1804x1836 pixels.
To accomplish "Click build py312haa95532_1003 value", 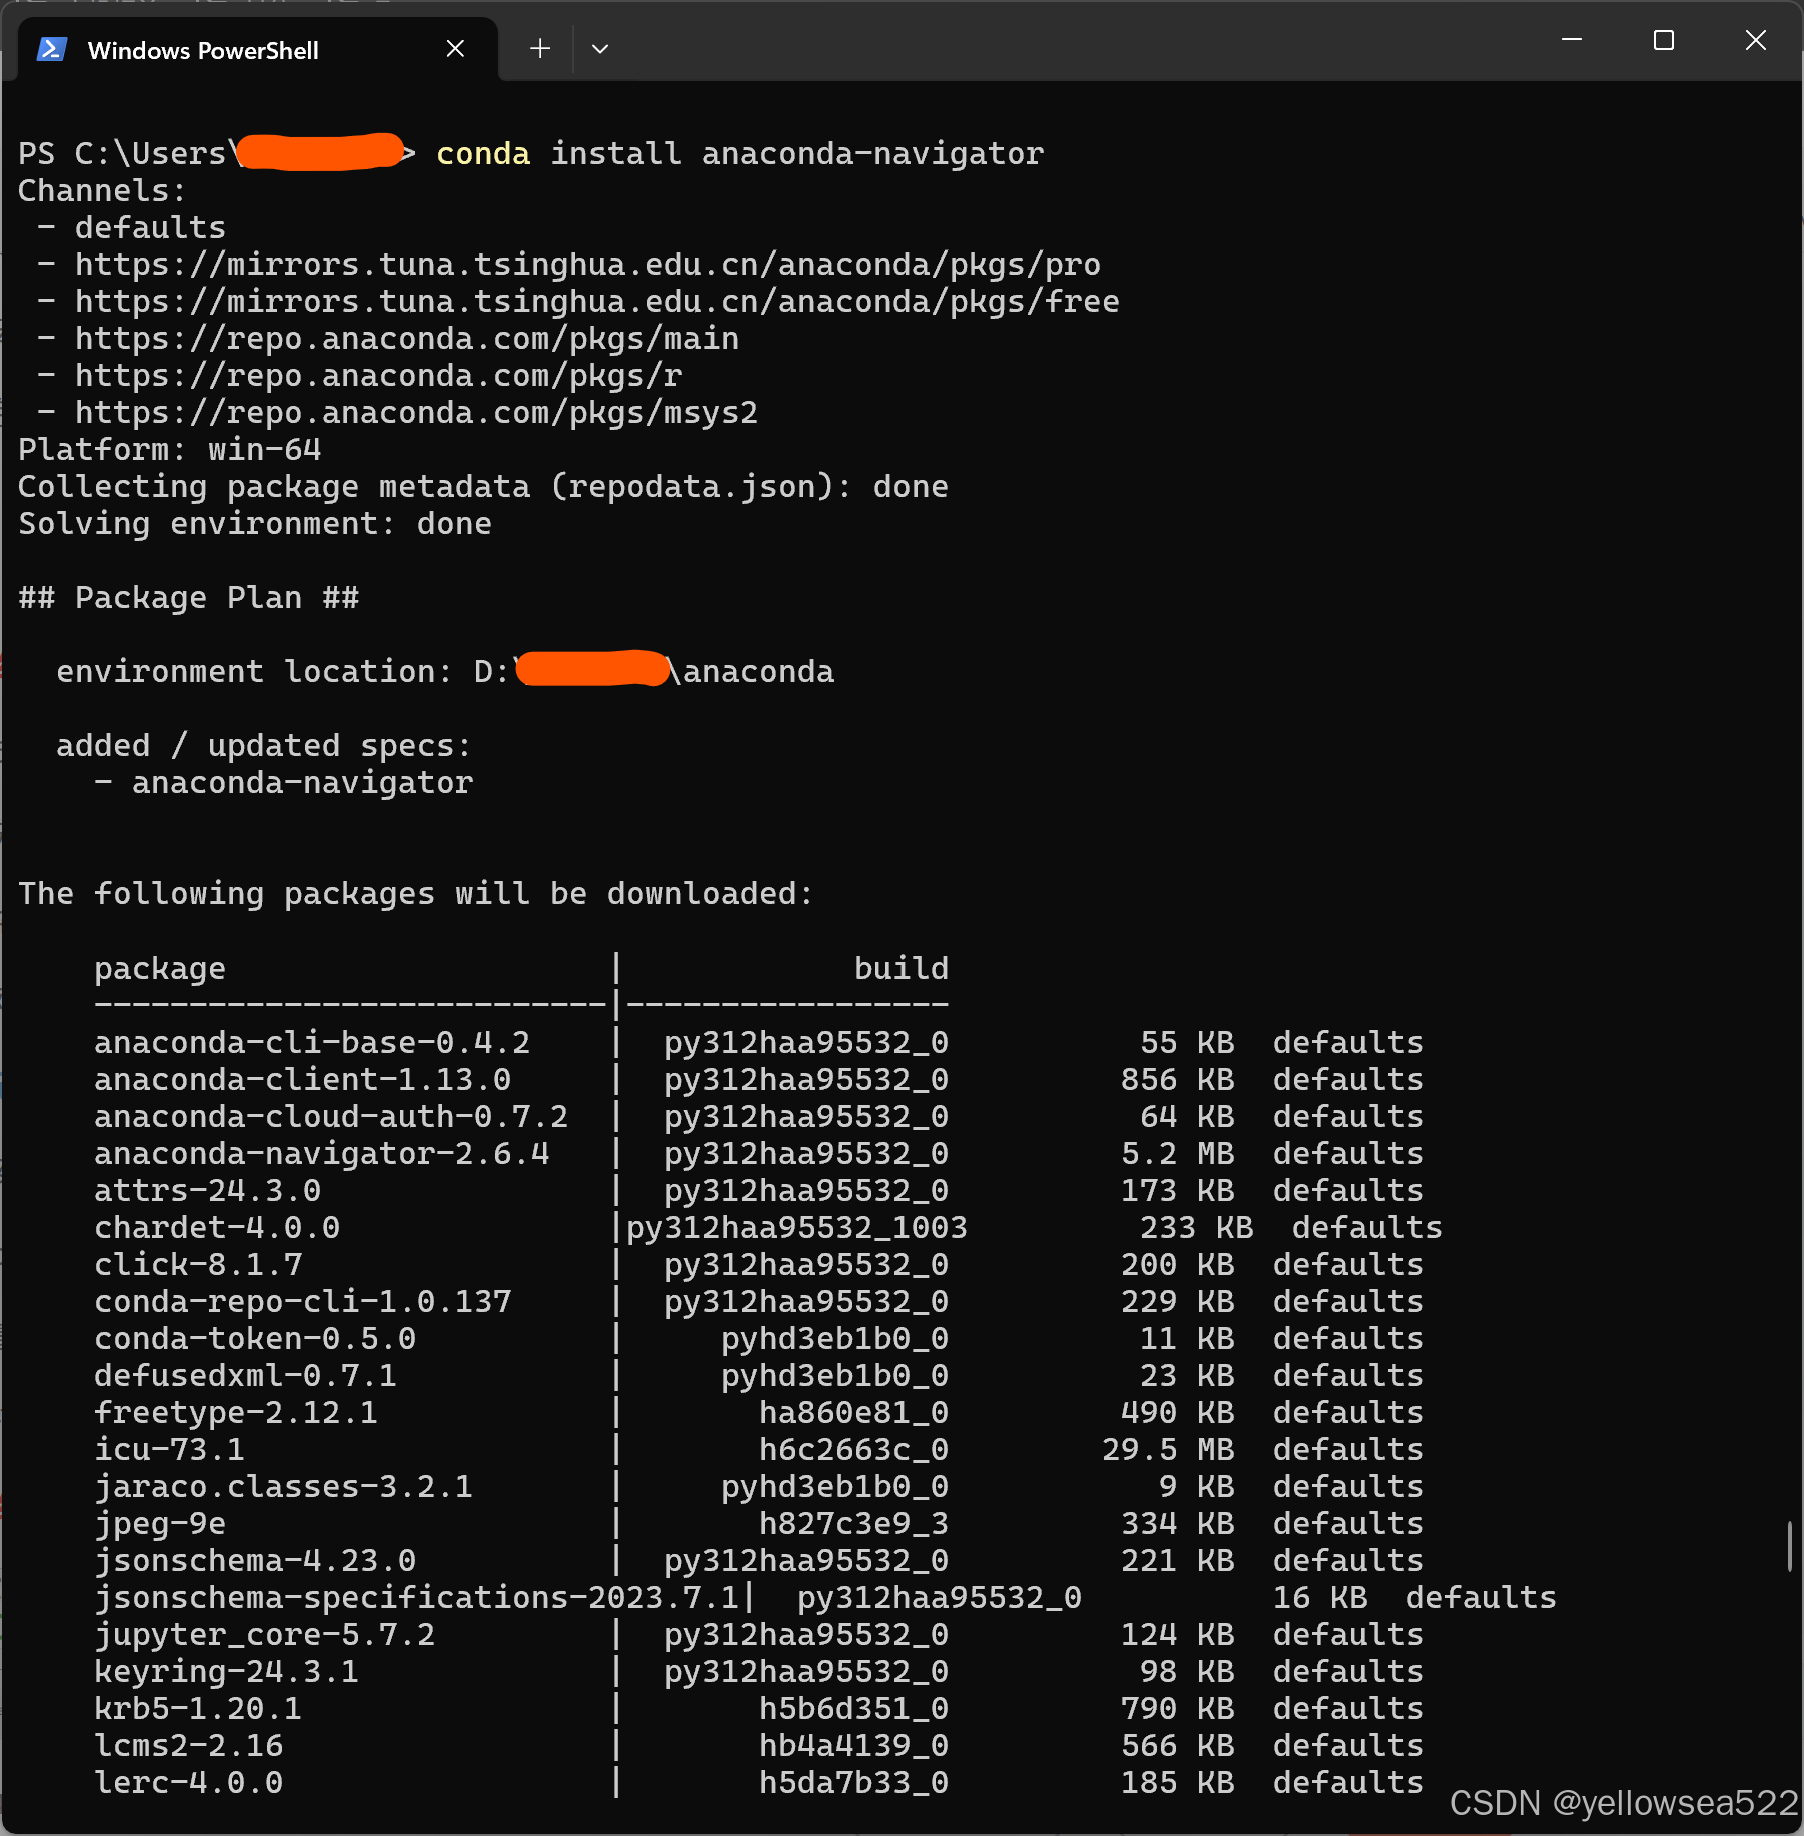I will click(x=797, y=1228).
